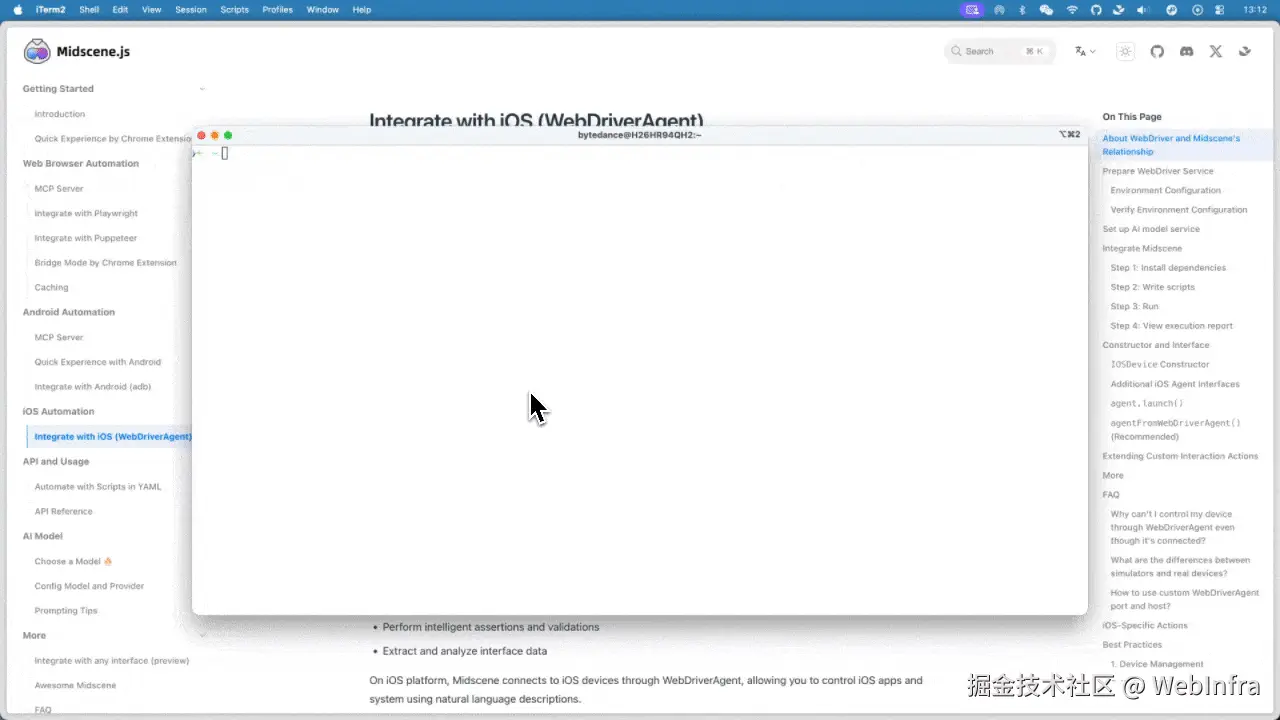
Task: Toggle light/dark theme with the sun icon
Action: (x=1125, y=51)
